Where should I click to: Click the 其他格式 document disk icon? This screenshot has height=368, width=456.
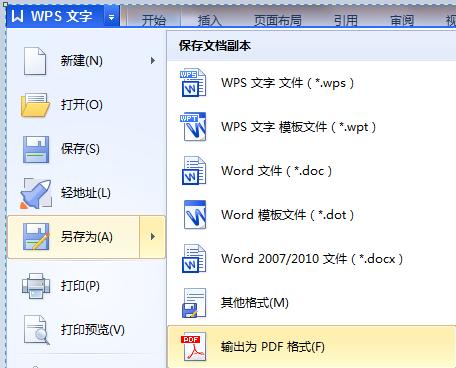(x=194, y=303)
